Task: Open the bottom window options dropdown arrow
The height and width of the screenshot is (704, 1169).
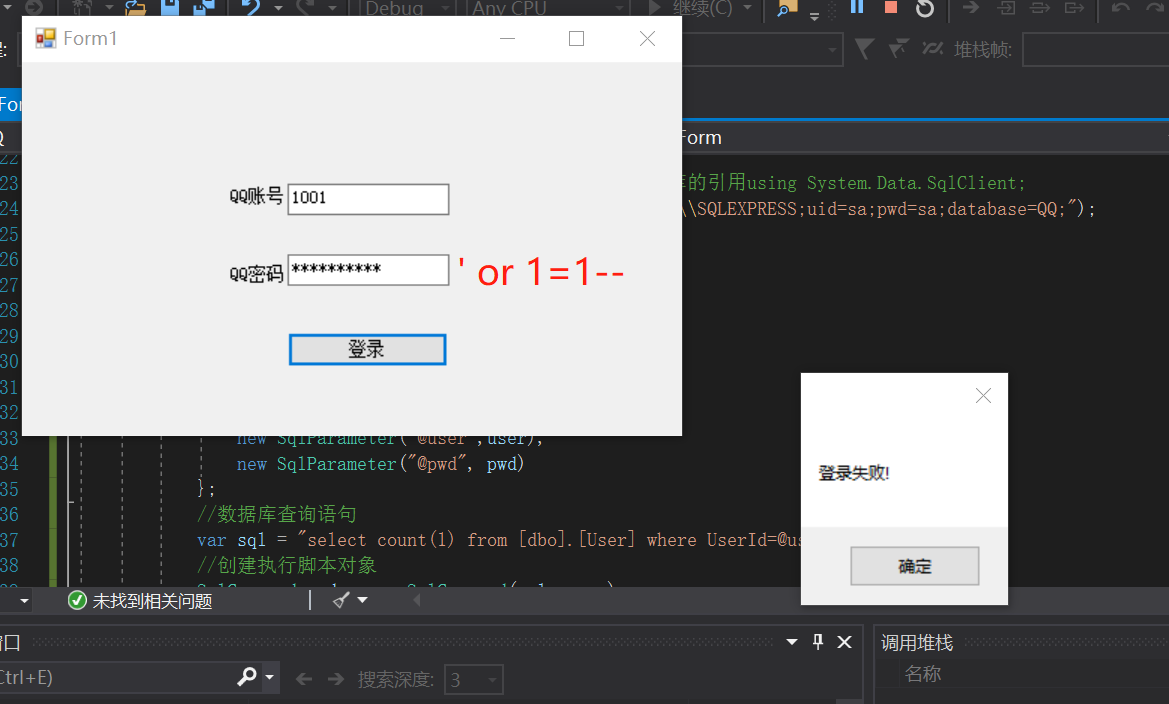Action: pyautogui.click(x=792, y=642)
